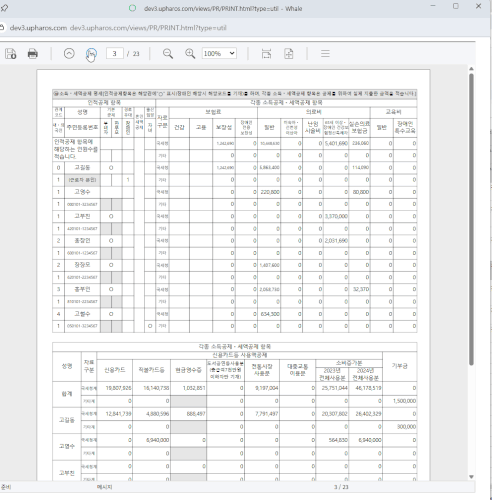Viewport: 492px width, 500px height.
Task: Click the 인적공제 항목 header
Action: click(x=104, y=102)
